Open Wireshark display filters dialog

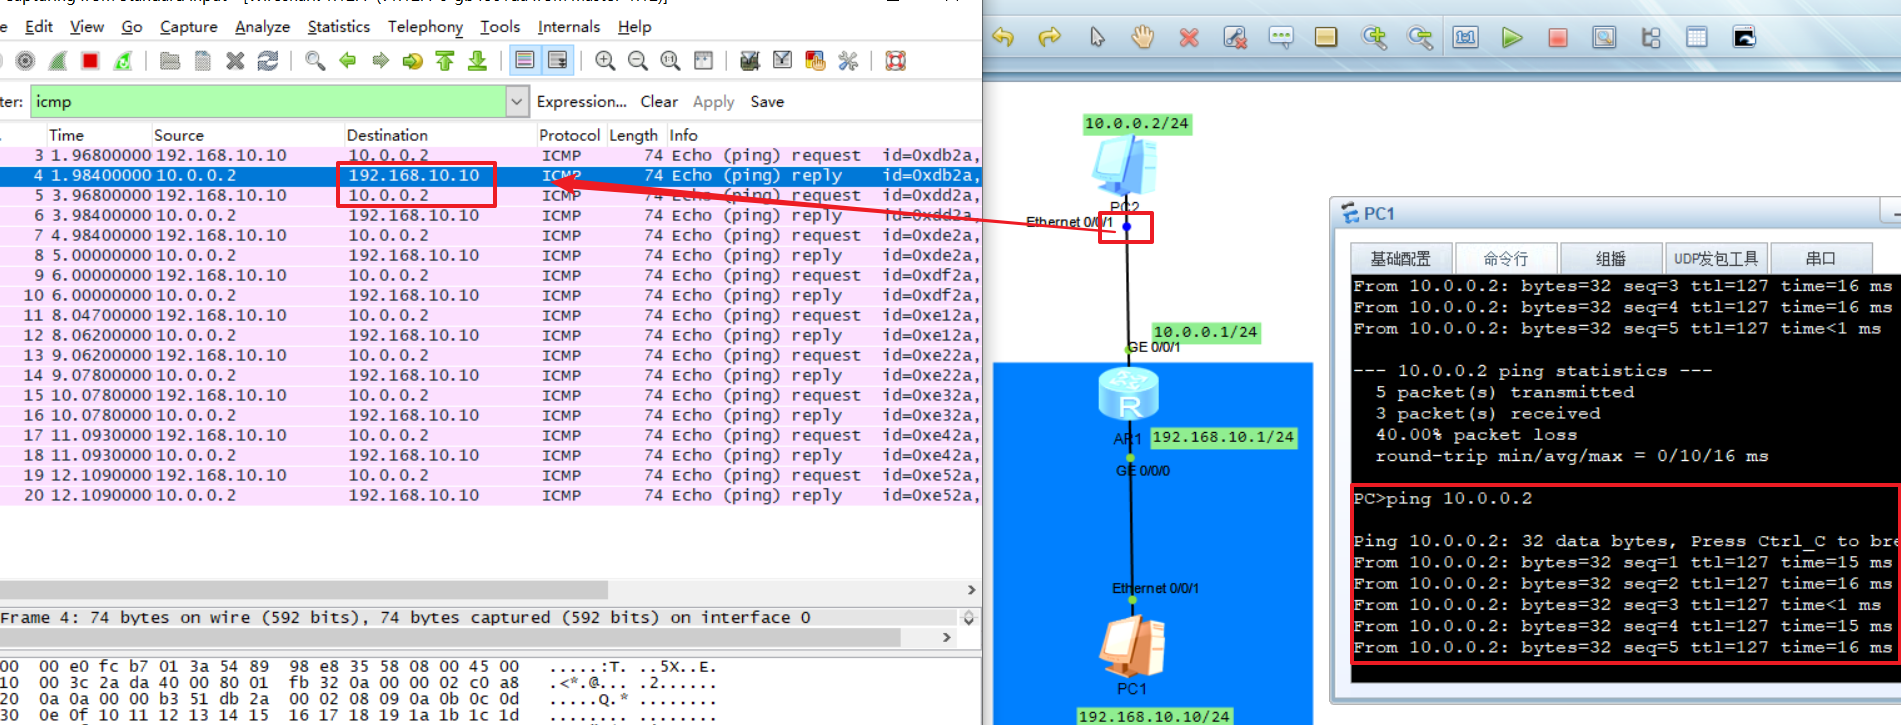click(x=783, y=61)
